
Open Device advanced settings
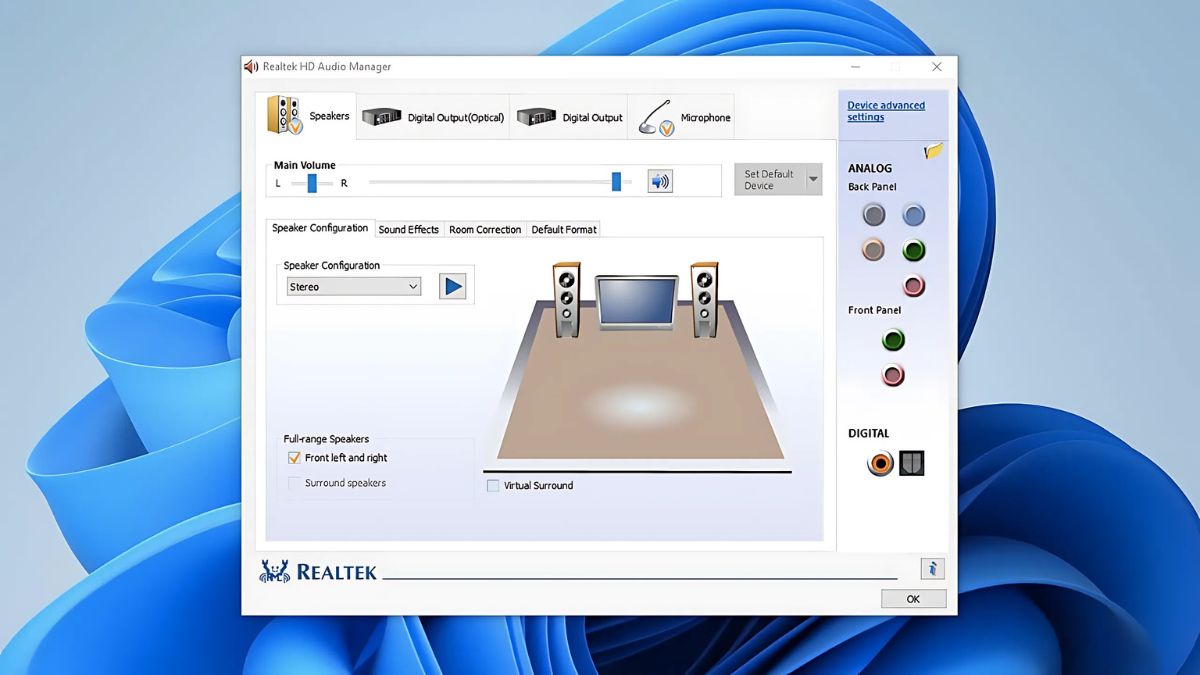tap(884, 110)
